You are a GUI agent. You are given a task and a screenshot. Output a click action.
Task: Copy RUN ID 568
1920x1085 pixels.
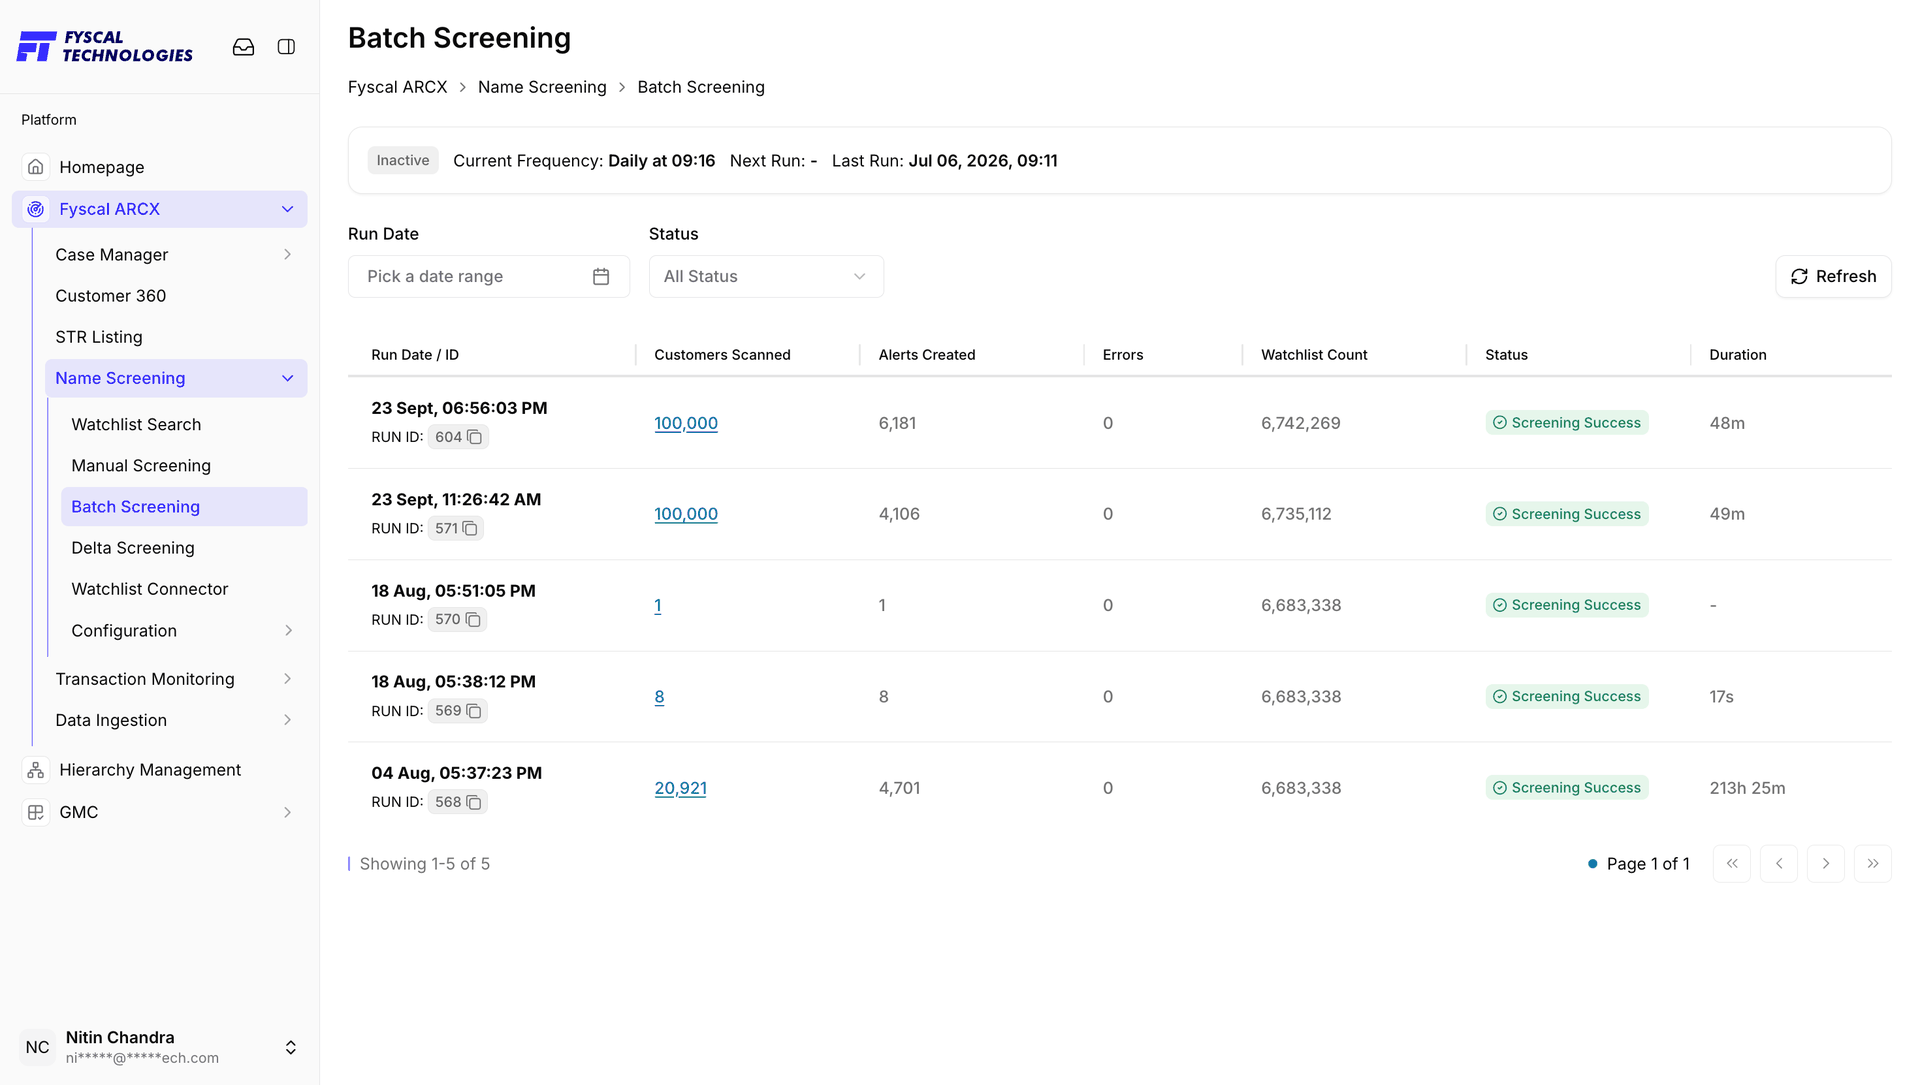click(x=474, y=802)
